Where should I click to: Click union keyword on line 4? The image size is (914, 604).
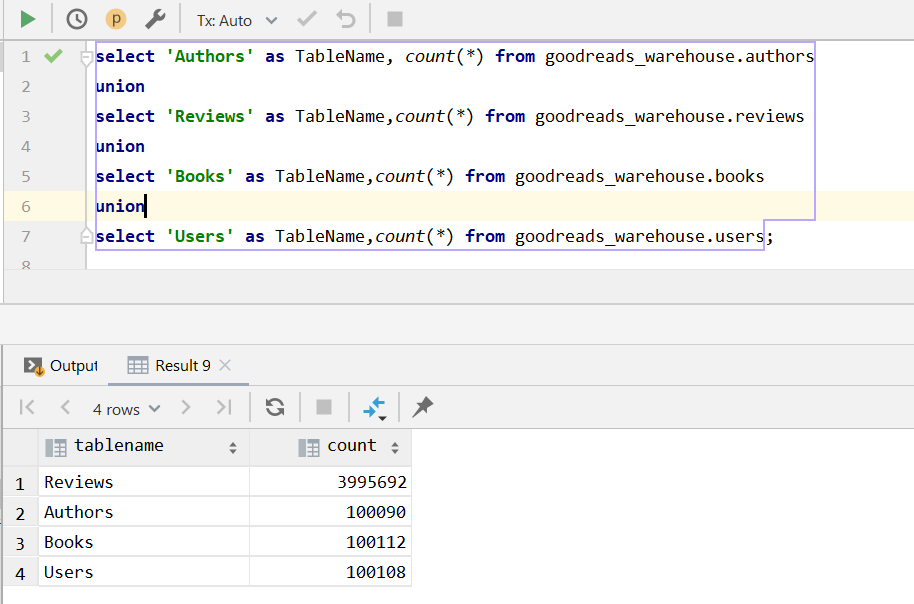click(x=120, y=146)
